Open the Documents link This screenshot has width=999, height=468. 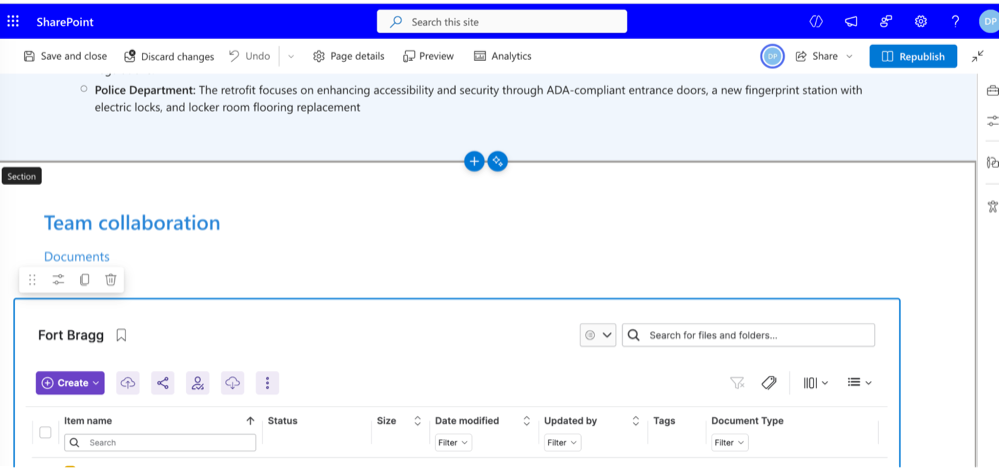[76, 257]
